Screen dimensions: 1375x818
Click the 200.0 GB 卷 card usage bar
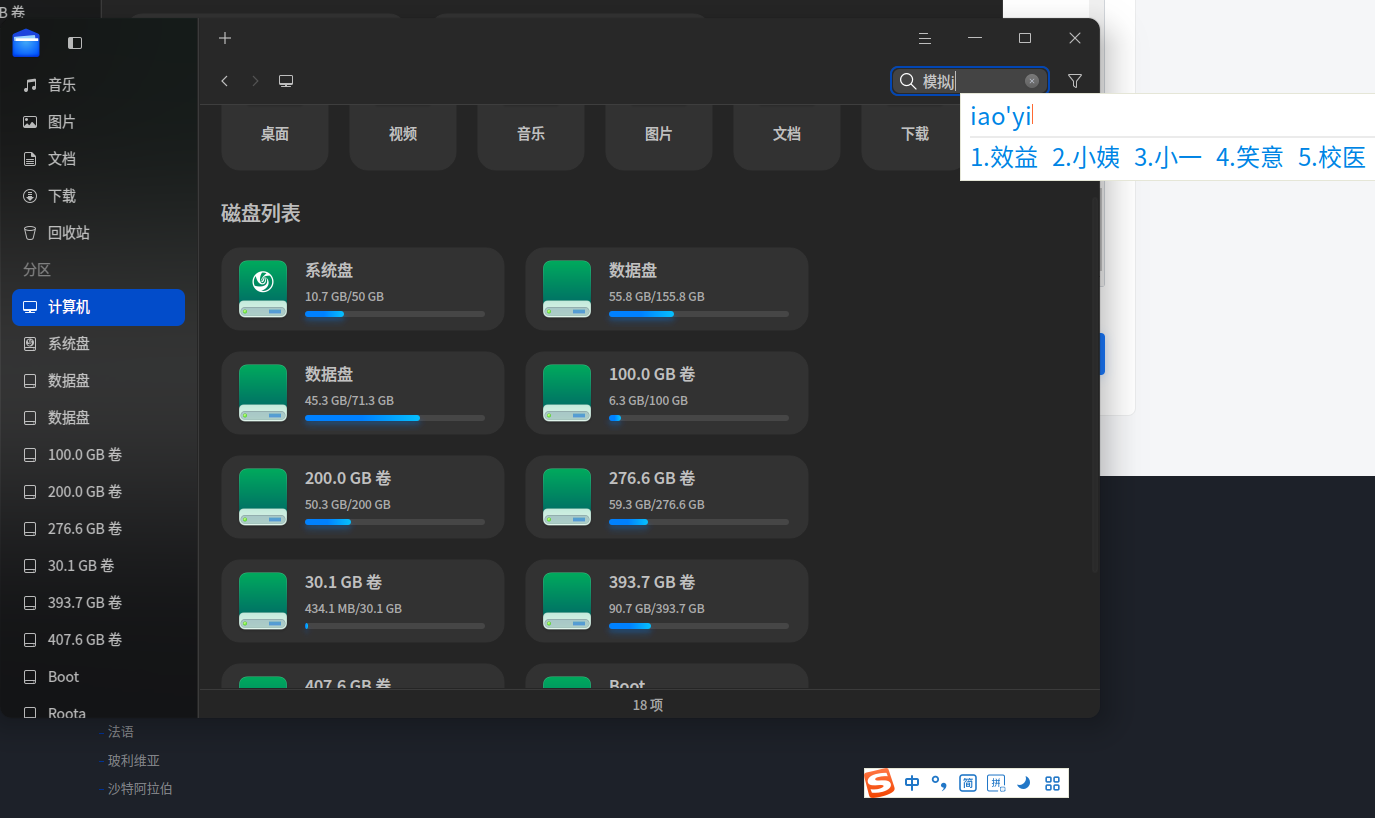(x=395, y=522)
